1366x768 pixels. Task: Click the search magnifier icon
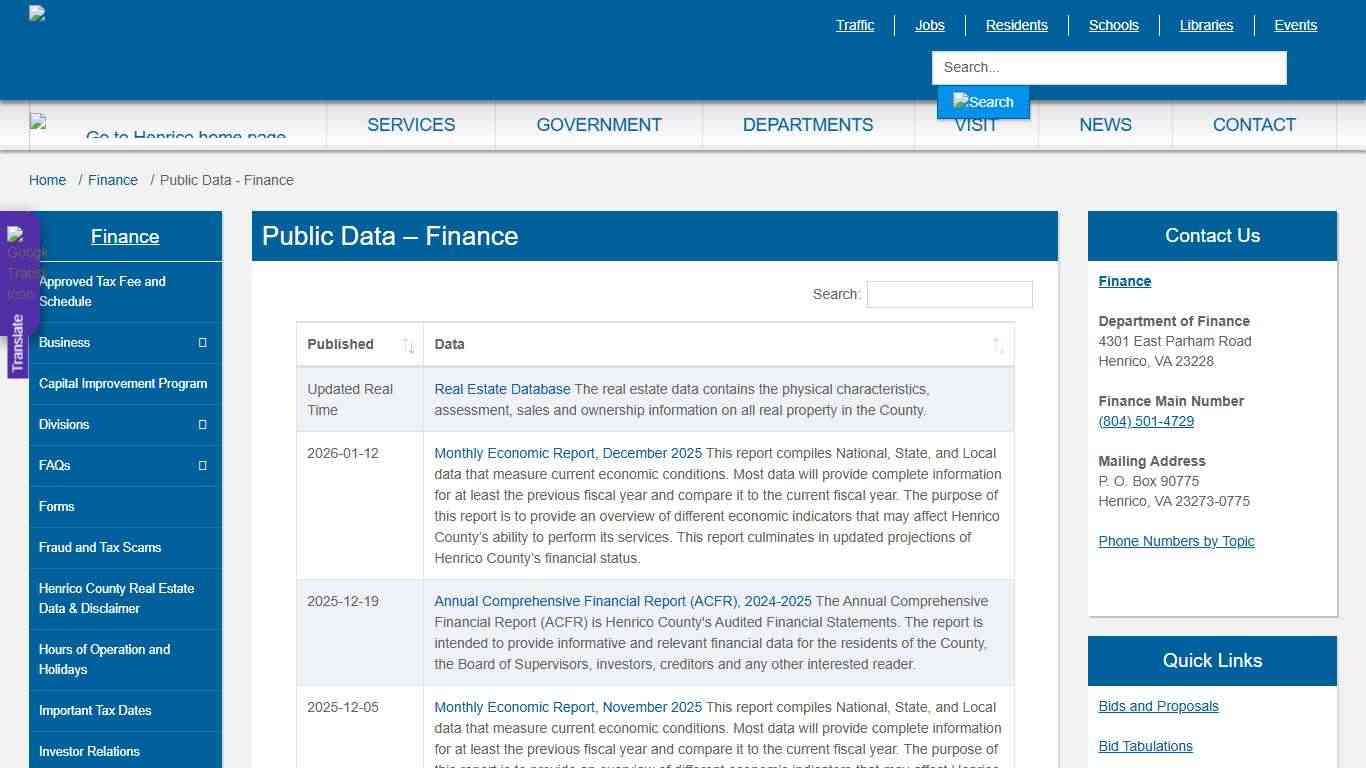point(983,101)
